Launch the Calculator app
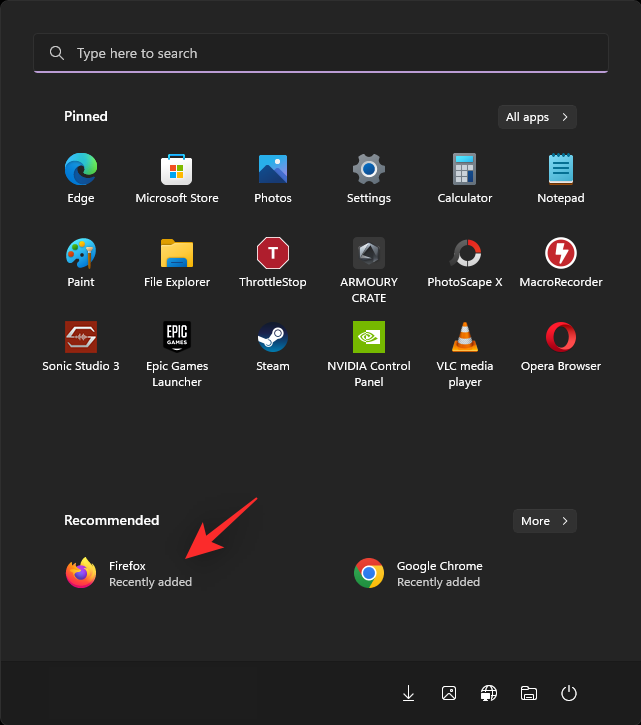This screenshot has width=641, height=725. click(x=465, y=178)
